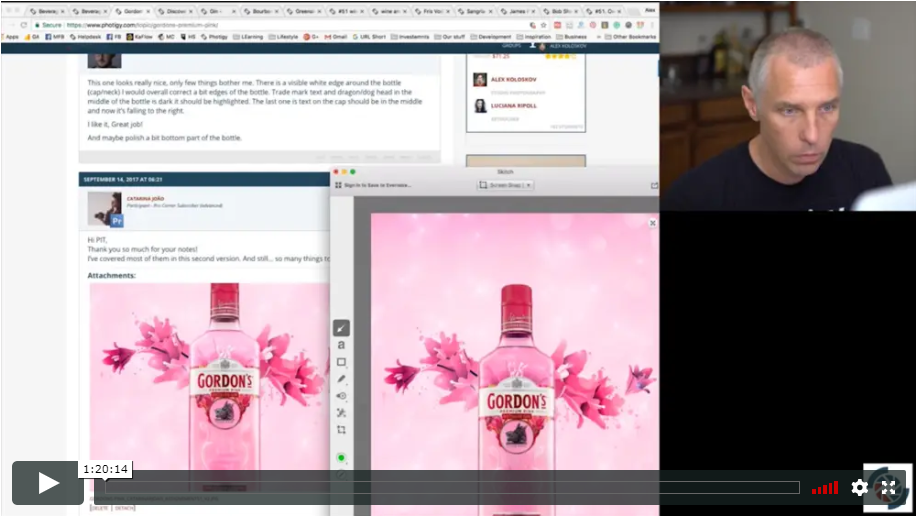Reload the browser page

[x=23, y=25]
